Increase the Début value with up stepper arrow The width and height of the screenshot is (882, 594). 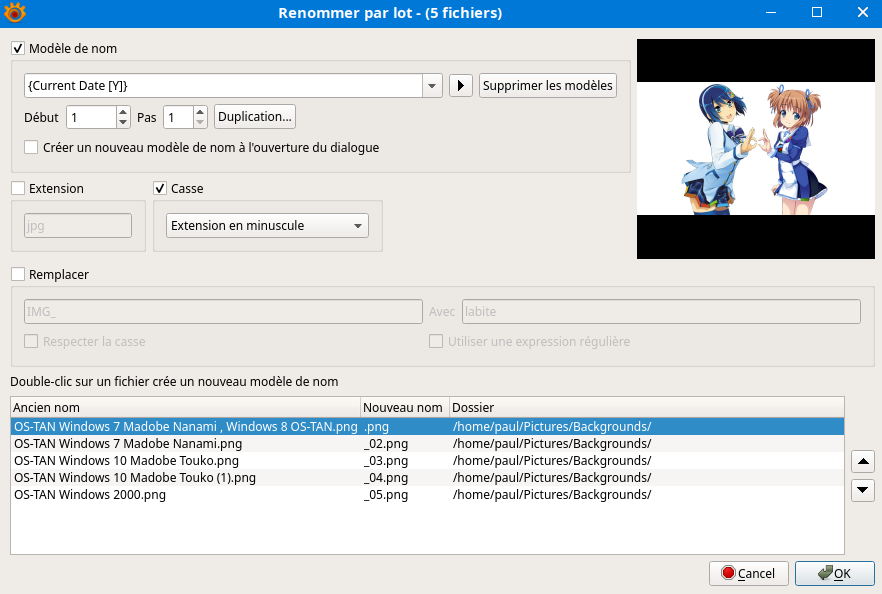[123, 111]
